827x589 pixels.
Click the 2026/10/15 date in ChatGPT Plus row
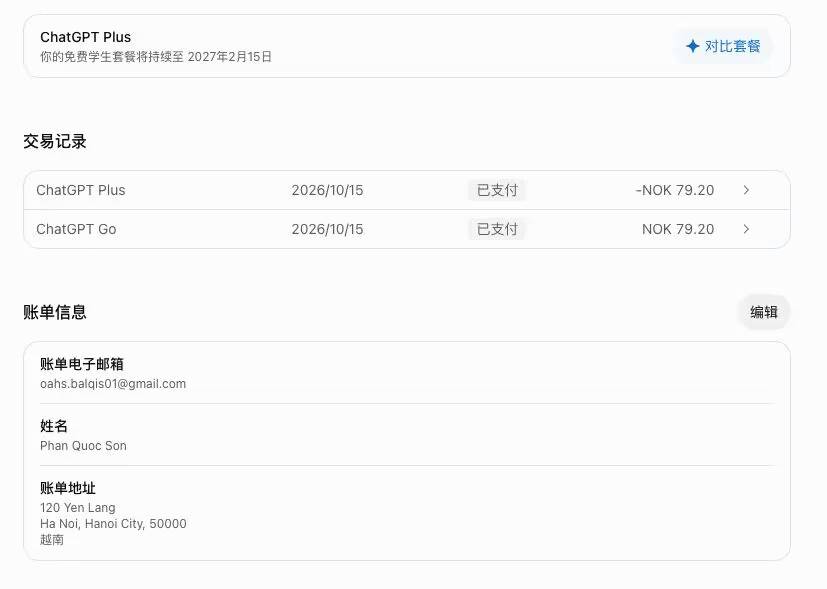[x=328, y=190]
